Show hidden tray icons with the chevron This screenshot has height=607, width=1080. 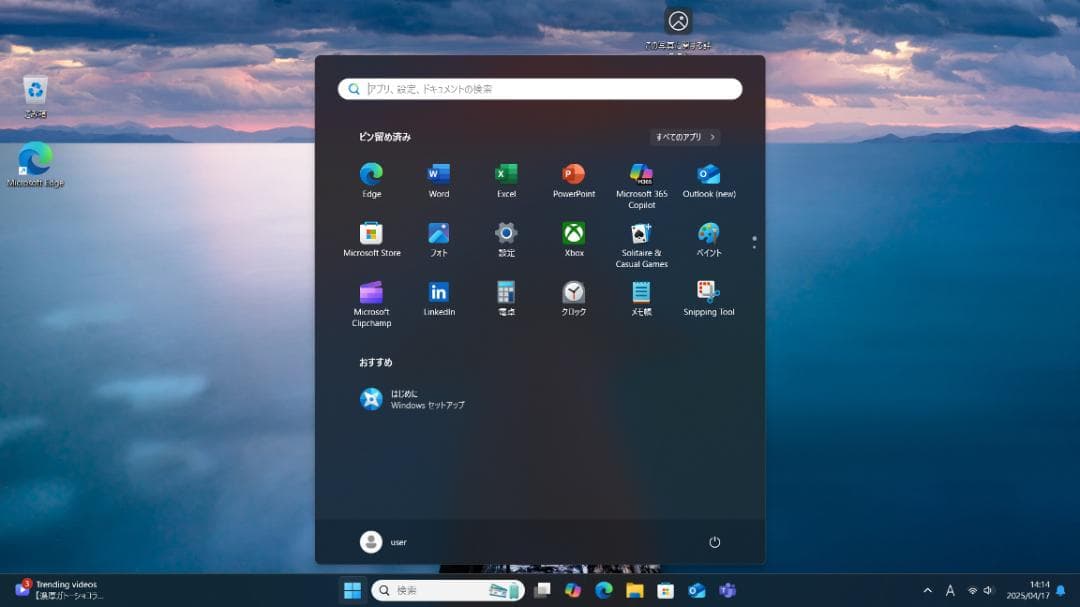click(x=927, y=590)
